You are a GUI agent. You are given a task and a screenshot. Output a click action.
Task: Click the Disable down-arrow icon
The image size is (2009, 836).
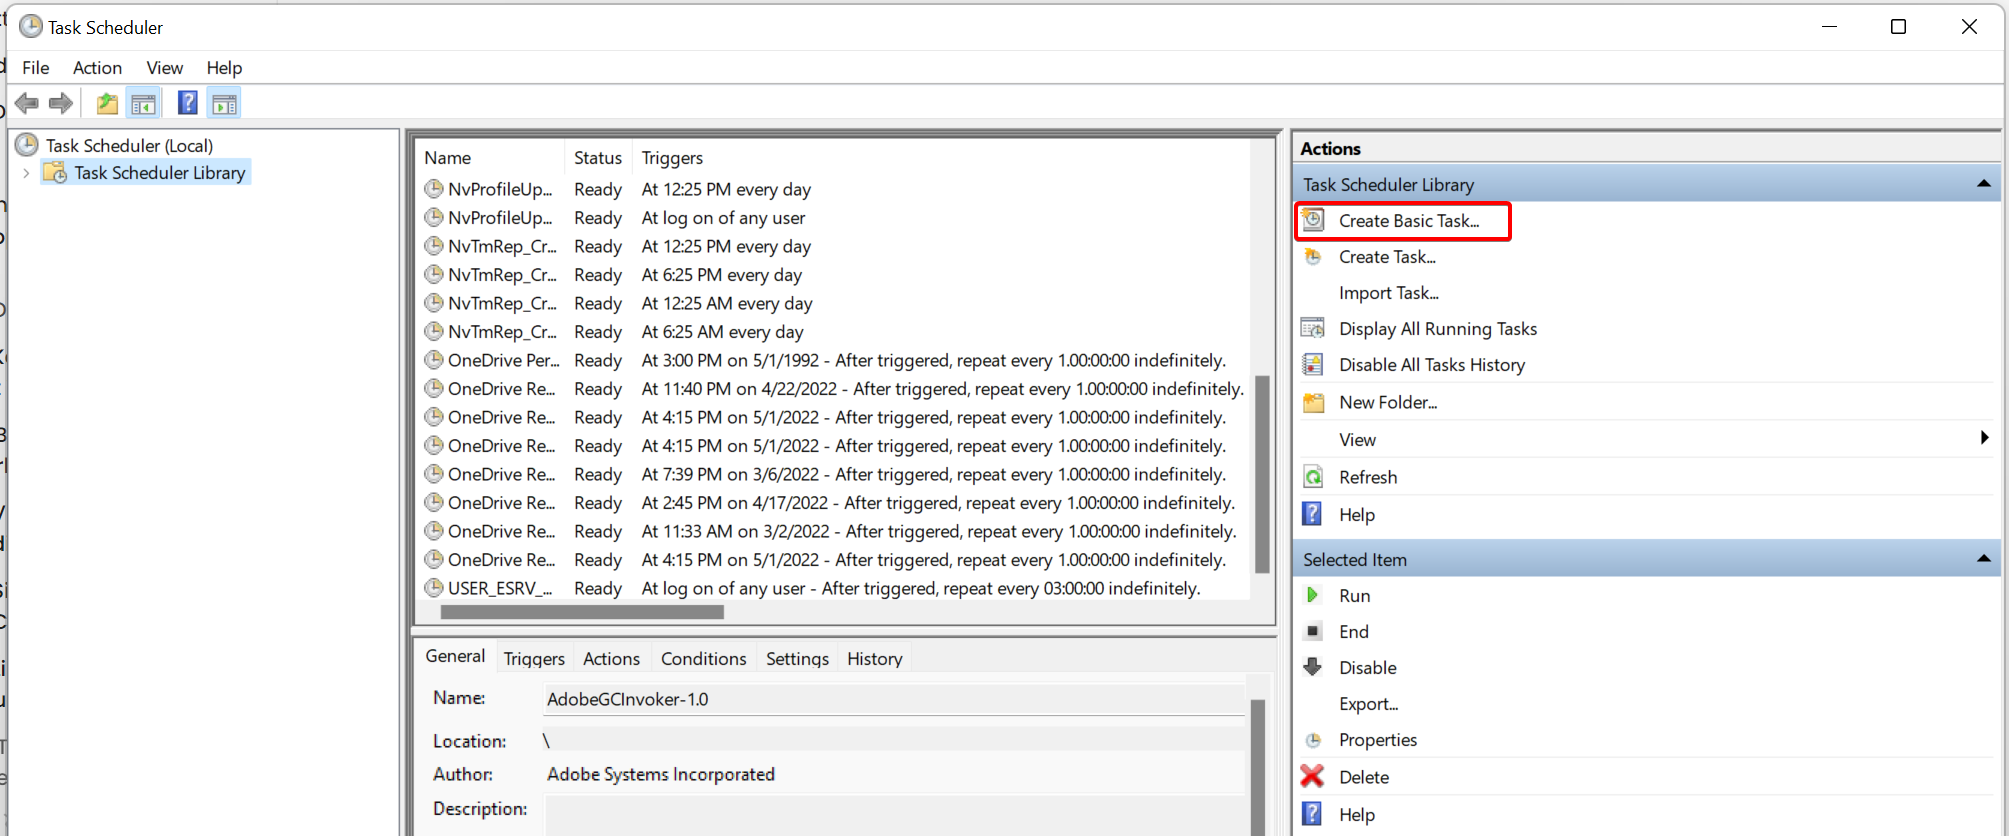point(1313,667)
